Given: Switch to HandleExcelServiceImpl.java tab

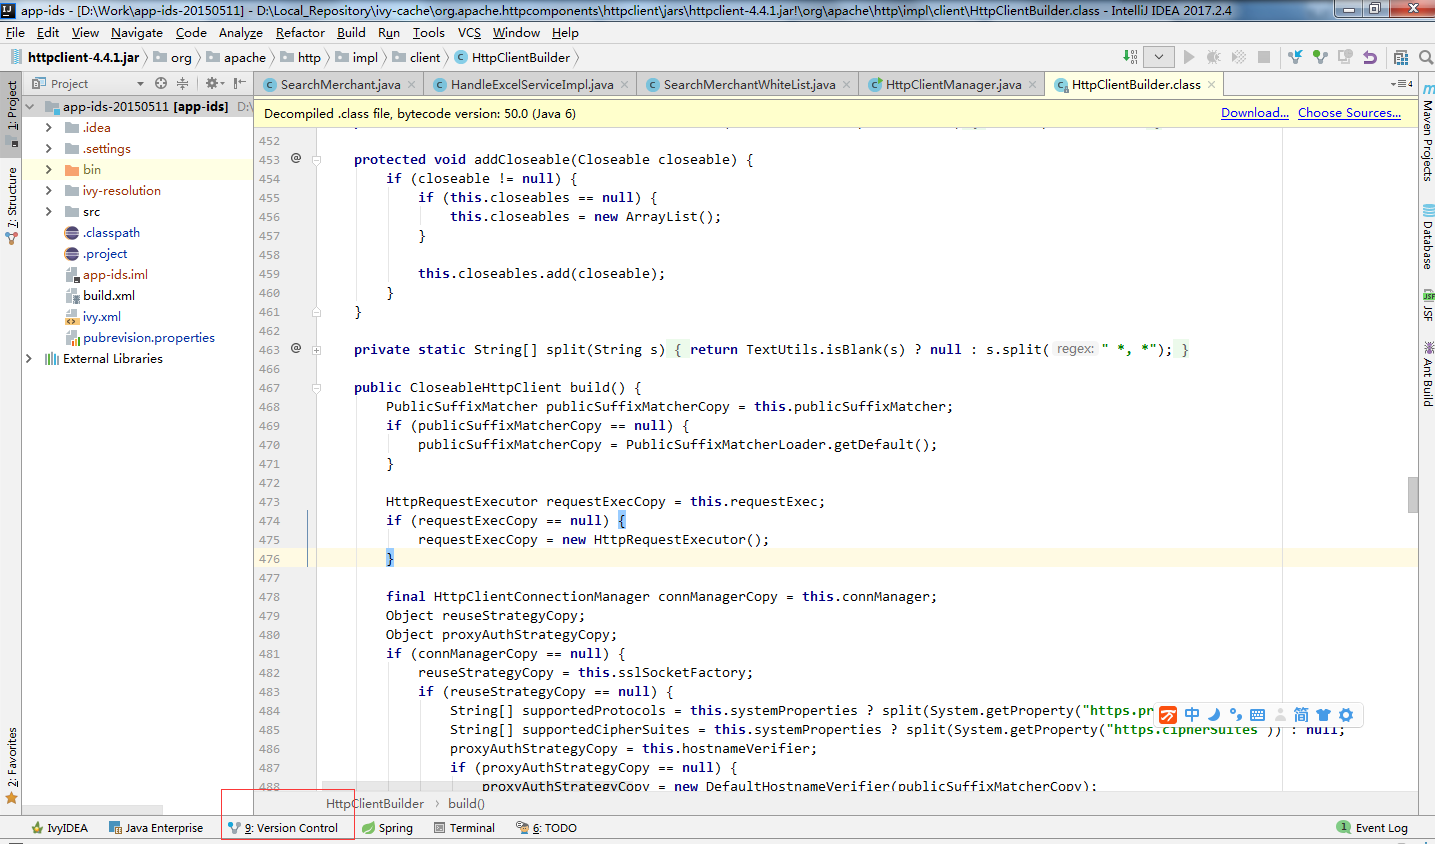Looking at the screenshot, I should pyautogui.click(x=531, y=84).
